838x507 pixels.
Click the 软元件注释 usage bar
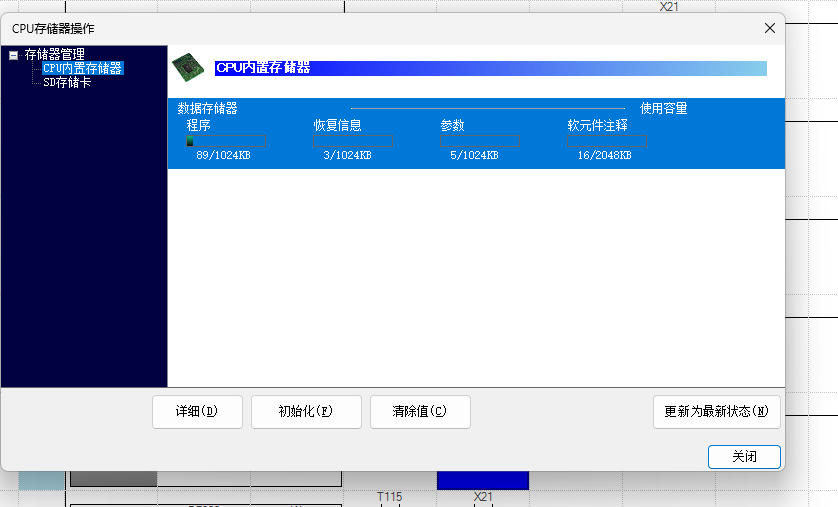[x=607, y=142]
